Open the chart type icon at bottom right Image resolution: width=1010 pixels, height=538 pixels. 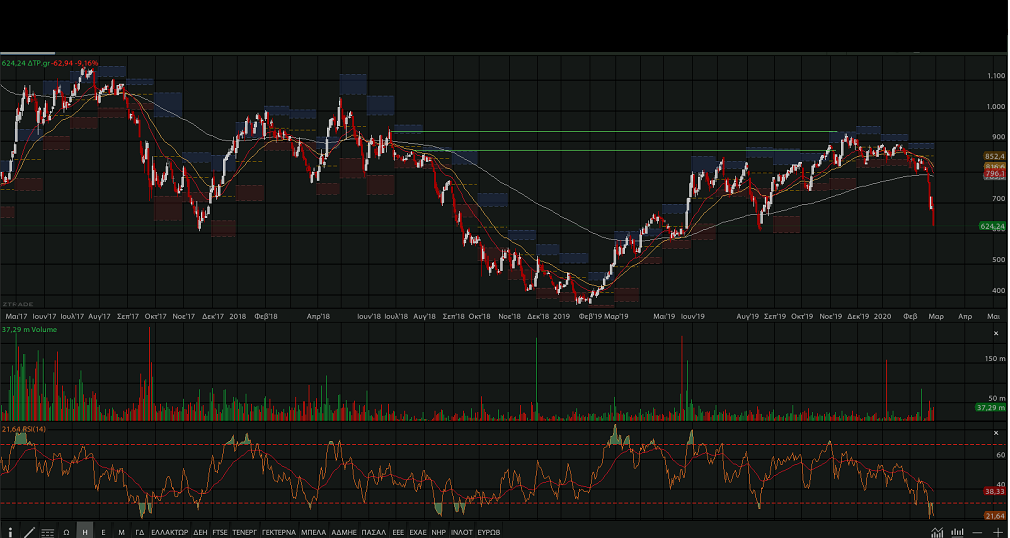click(x=937, y=532)
